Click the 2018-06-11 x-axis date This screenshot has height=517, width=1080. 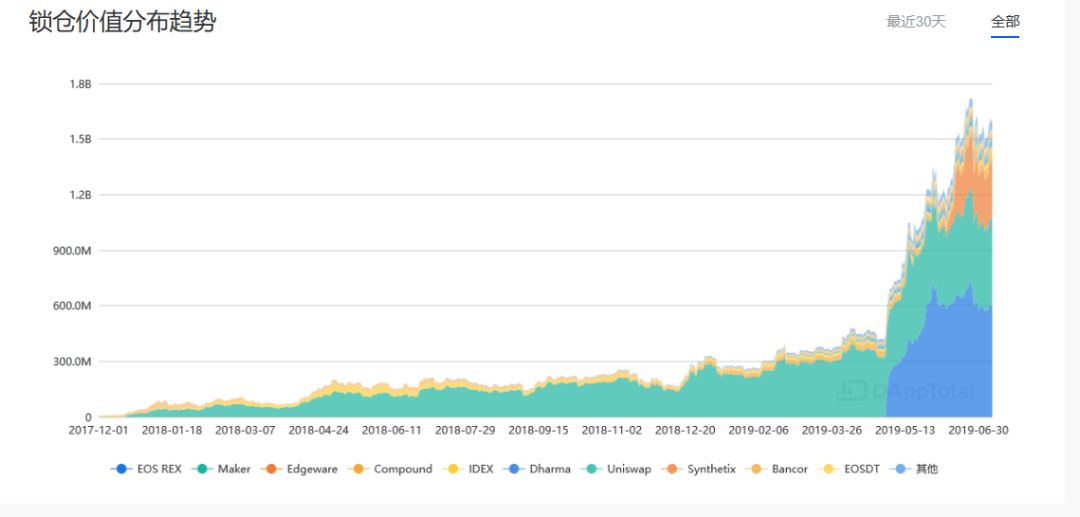coord(392,430)
